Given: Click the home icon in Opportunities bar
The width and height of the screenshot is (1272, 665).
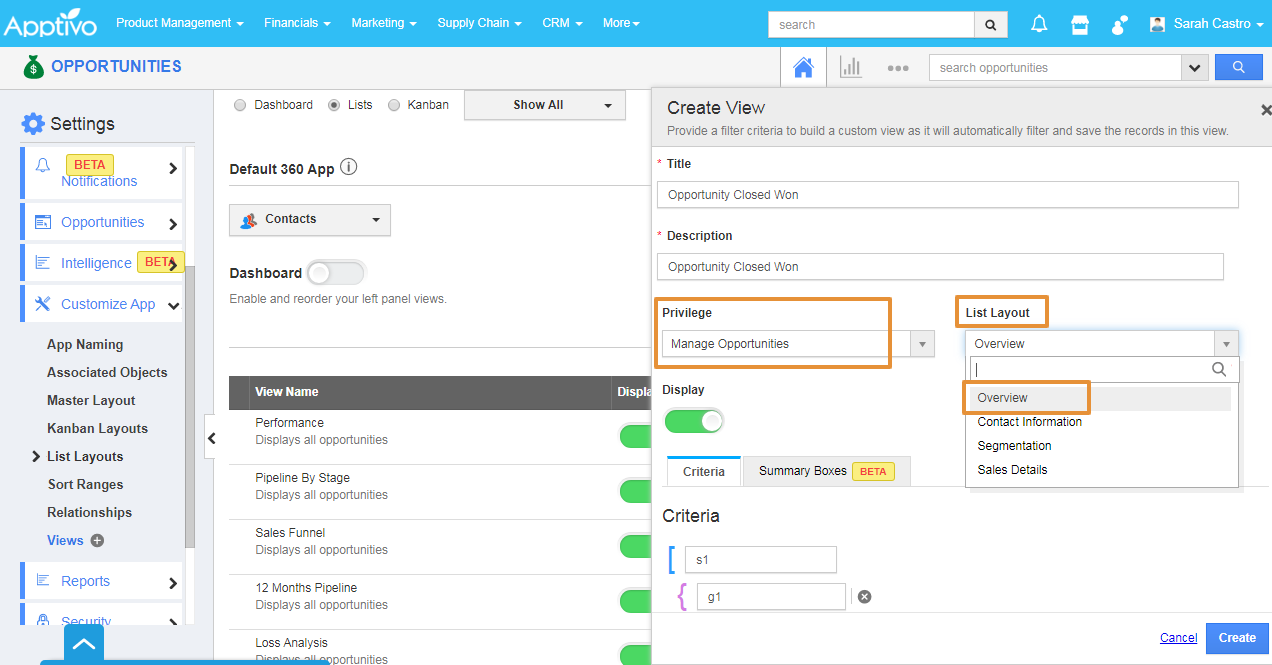Looking at the screenshot, I should pyautogui.click(x=803, y=68).
